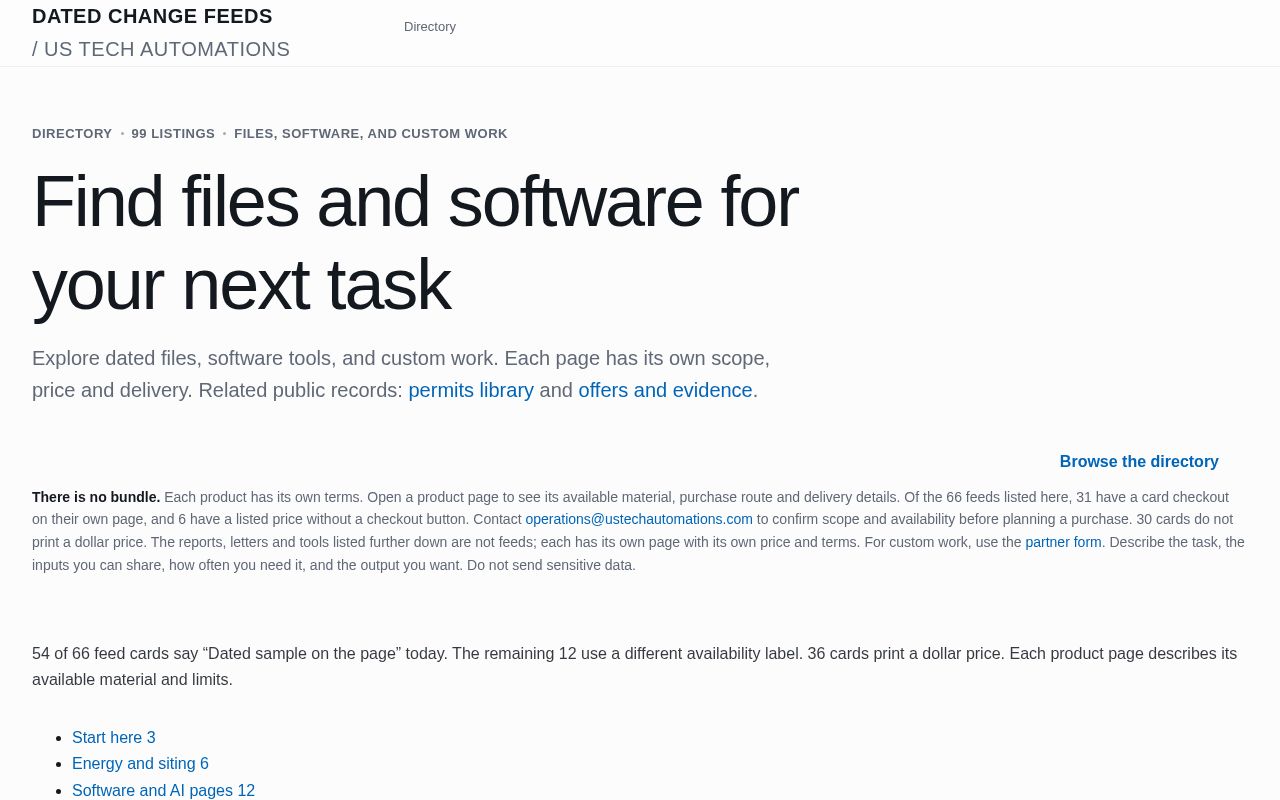1280x800 pixels.
Task: Open the partner form link
Action: point(1063,542)
